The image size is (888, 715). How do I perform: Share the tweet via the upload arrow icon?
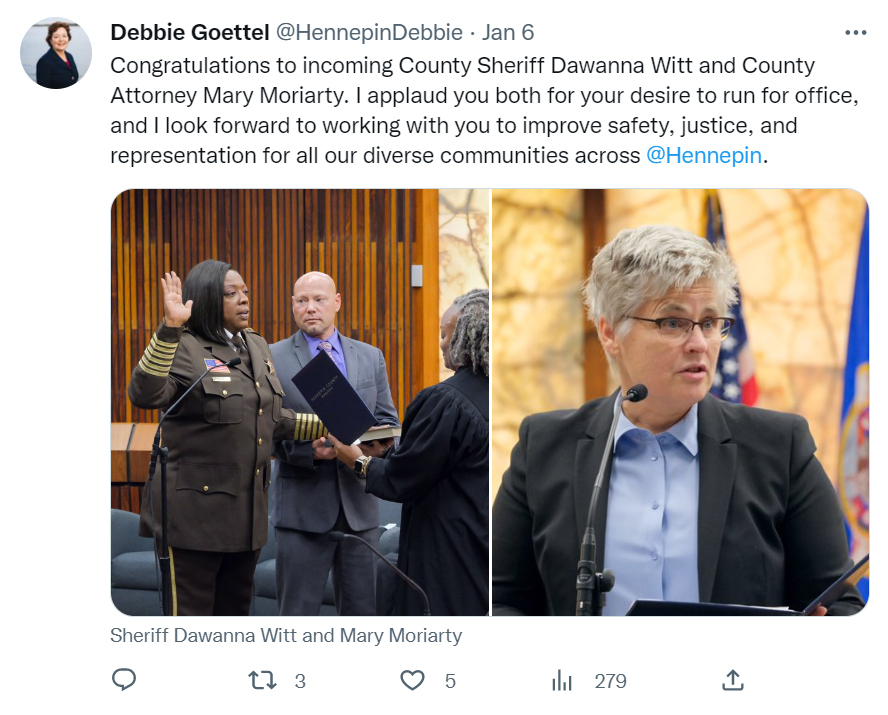tap(732, 680)
